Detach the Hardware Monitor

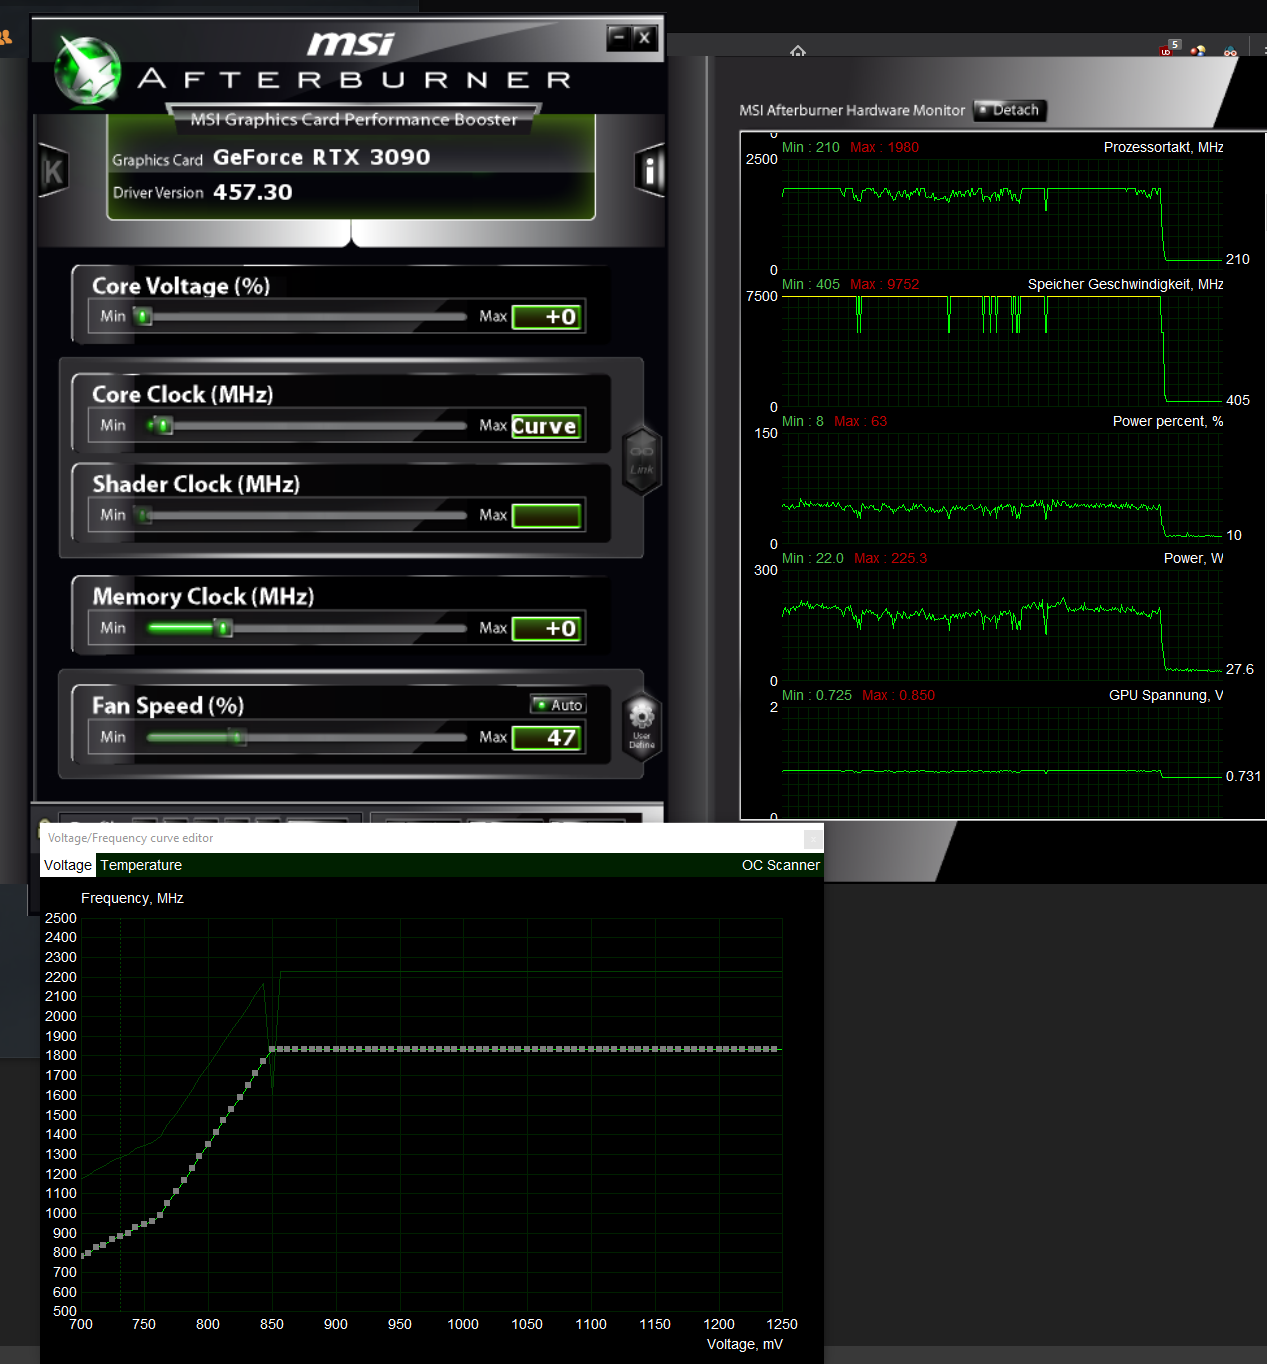point(1010,110)
